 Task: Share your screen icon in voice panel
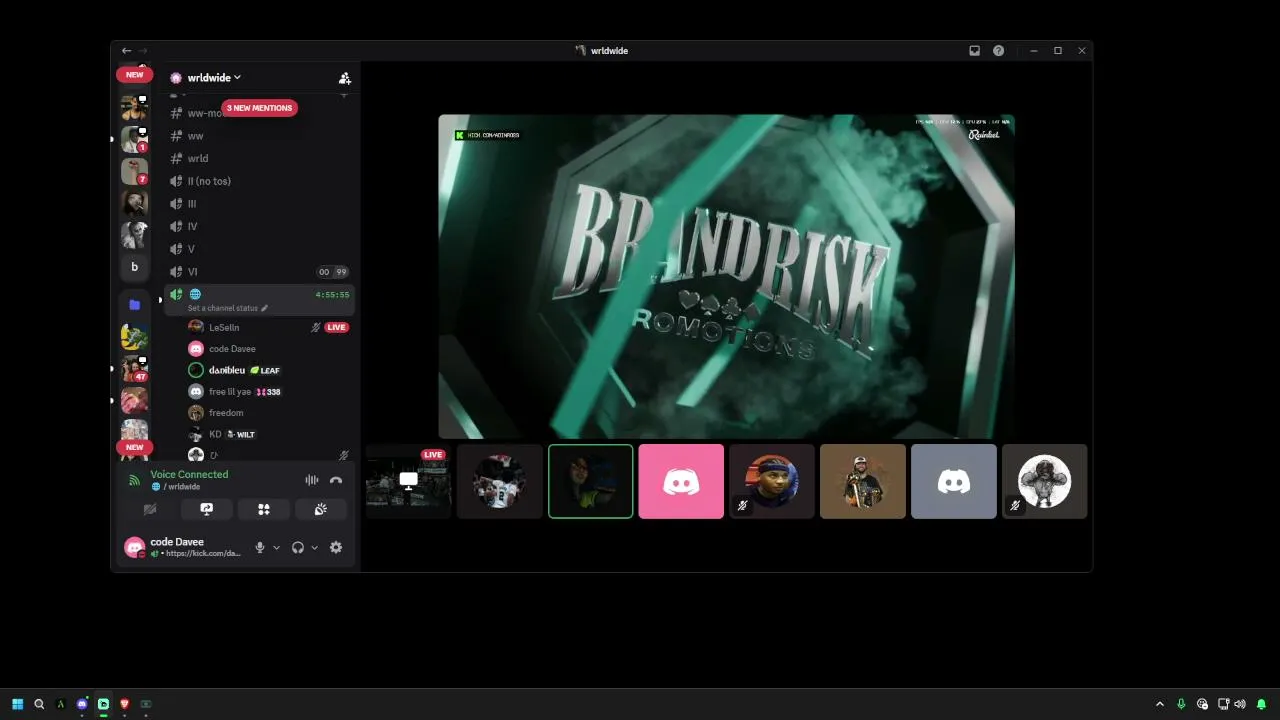pos(207,509)
